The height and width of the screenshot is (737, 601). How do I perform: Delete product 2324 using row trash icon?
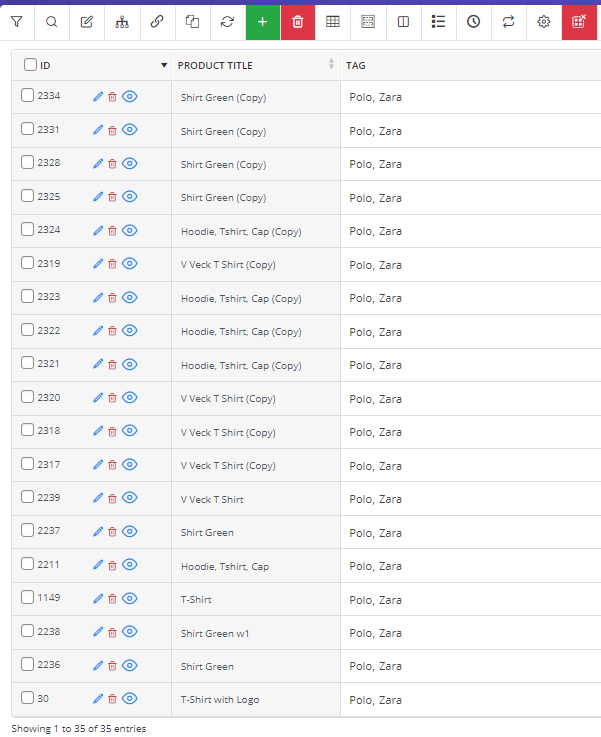pyautogui.click(x=112, y=231)
